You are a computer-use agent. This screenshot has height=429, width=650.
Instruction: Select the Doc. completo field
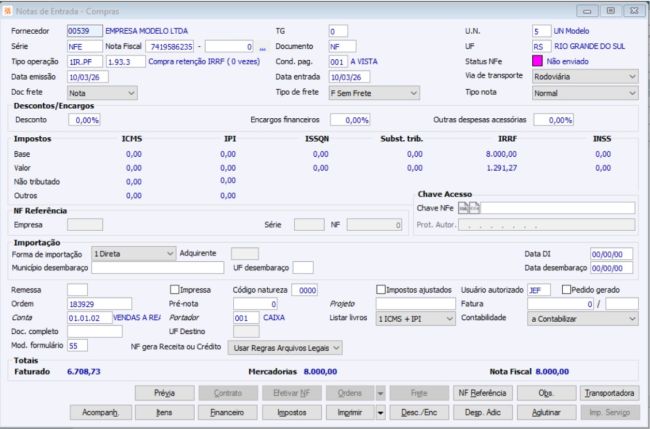click(95, 331)
